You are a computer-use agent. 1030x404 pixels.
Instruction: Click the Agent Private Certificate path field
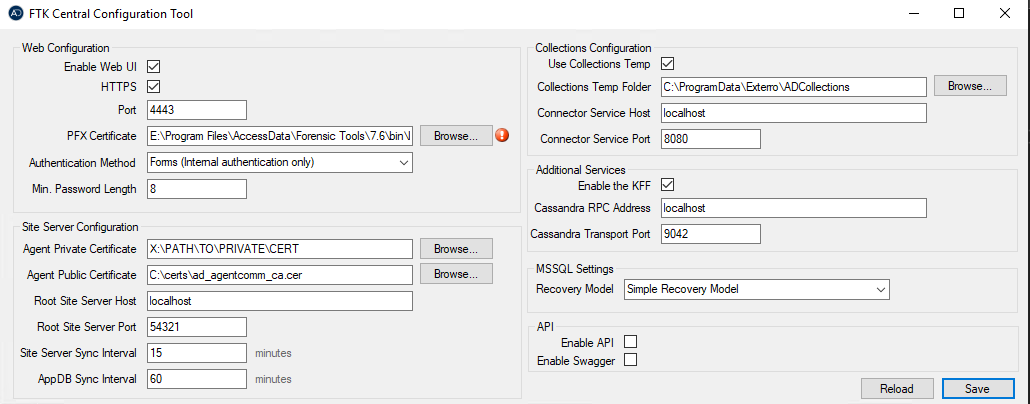pos(280,249)
